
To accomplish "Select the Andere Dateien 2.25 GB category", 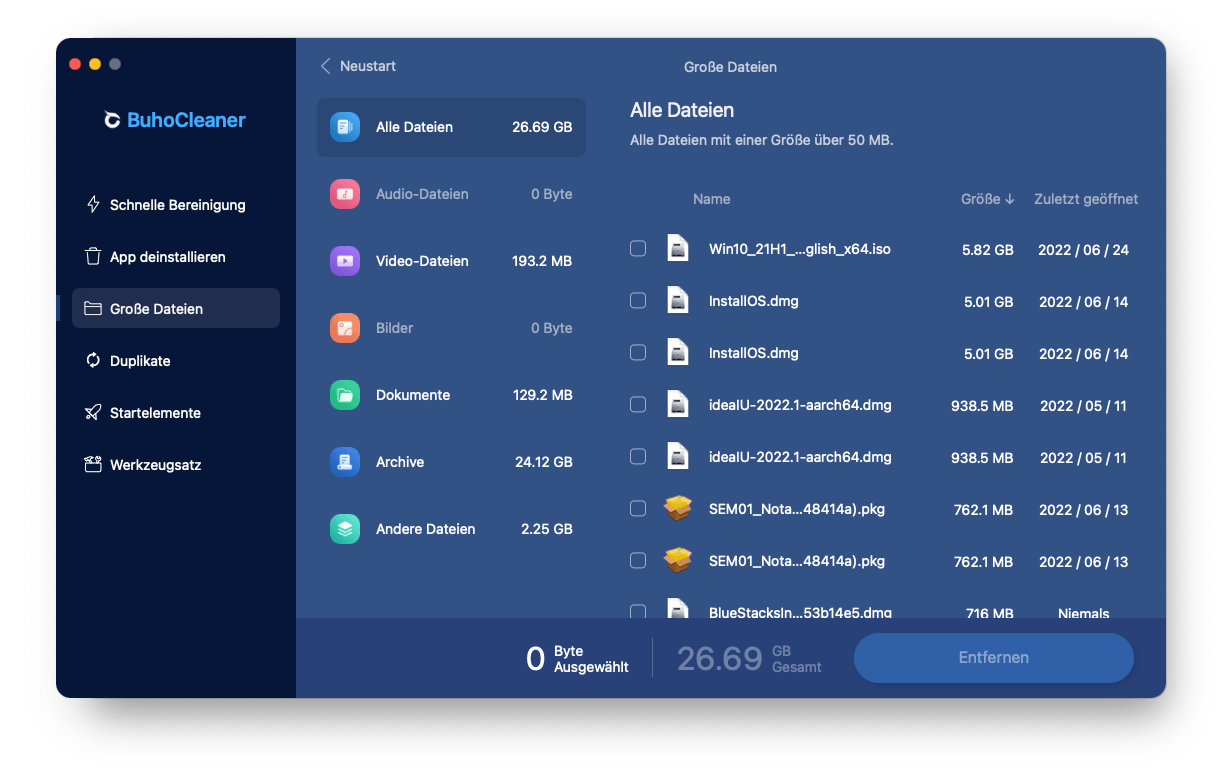I will (x=451, y=529).
